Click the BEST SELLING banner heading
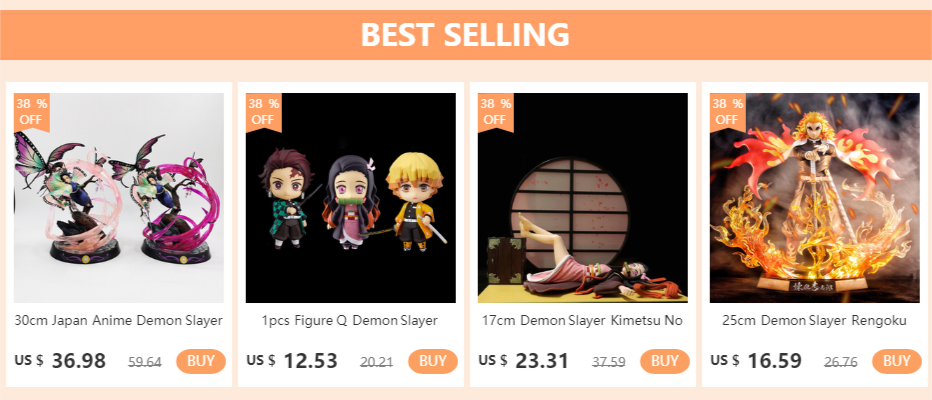This screenshot has width=932, height=400. click(x=465, y=35)
